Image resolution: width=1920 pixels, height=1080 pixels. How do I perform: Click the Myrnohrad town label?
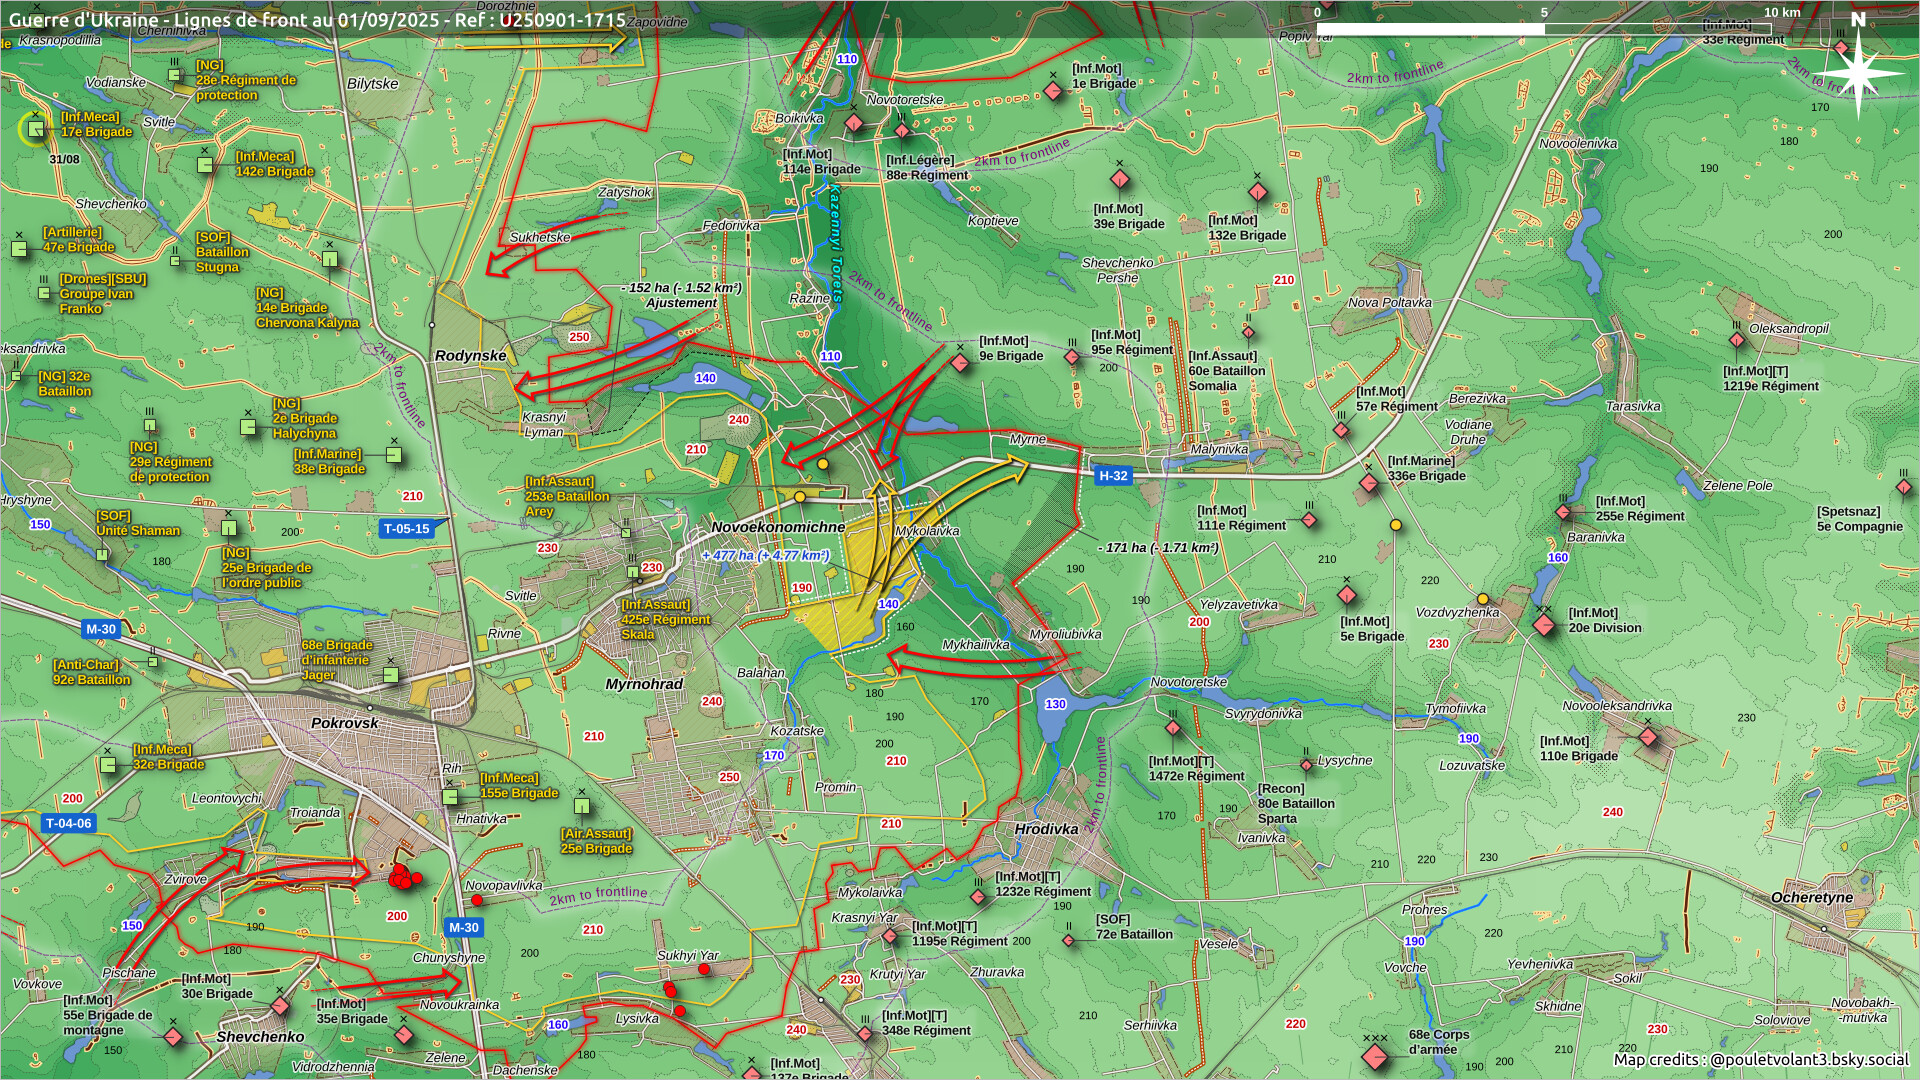click(644, 684)
